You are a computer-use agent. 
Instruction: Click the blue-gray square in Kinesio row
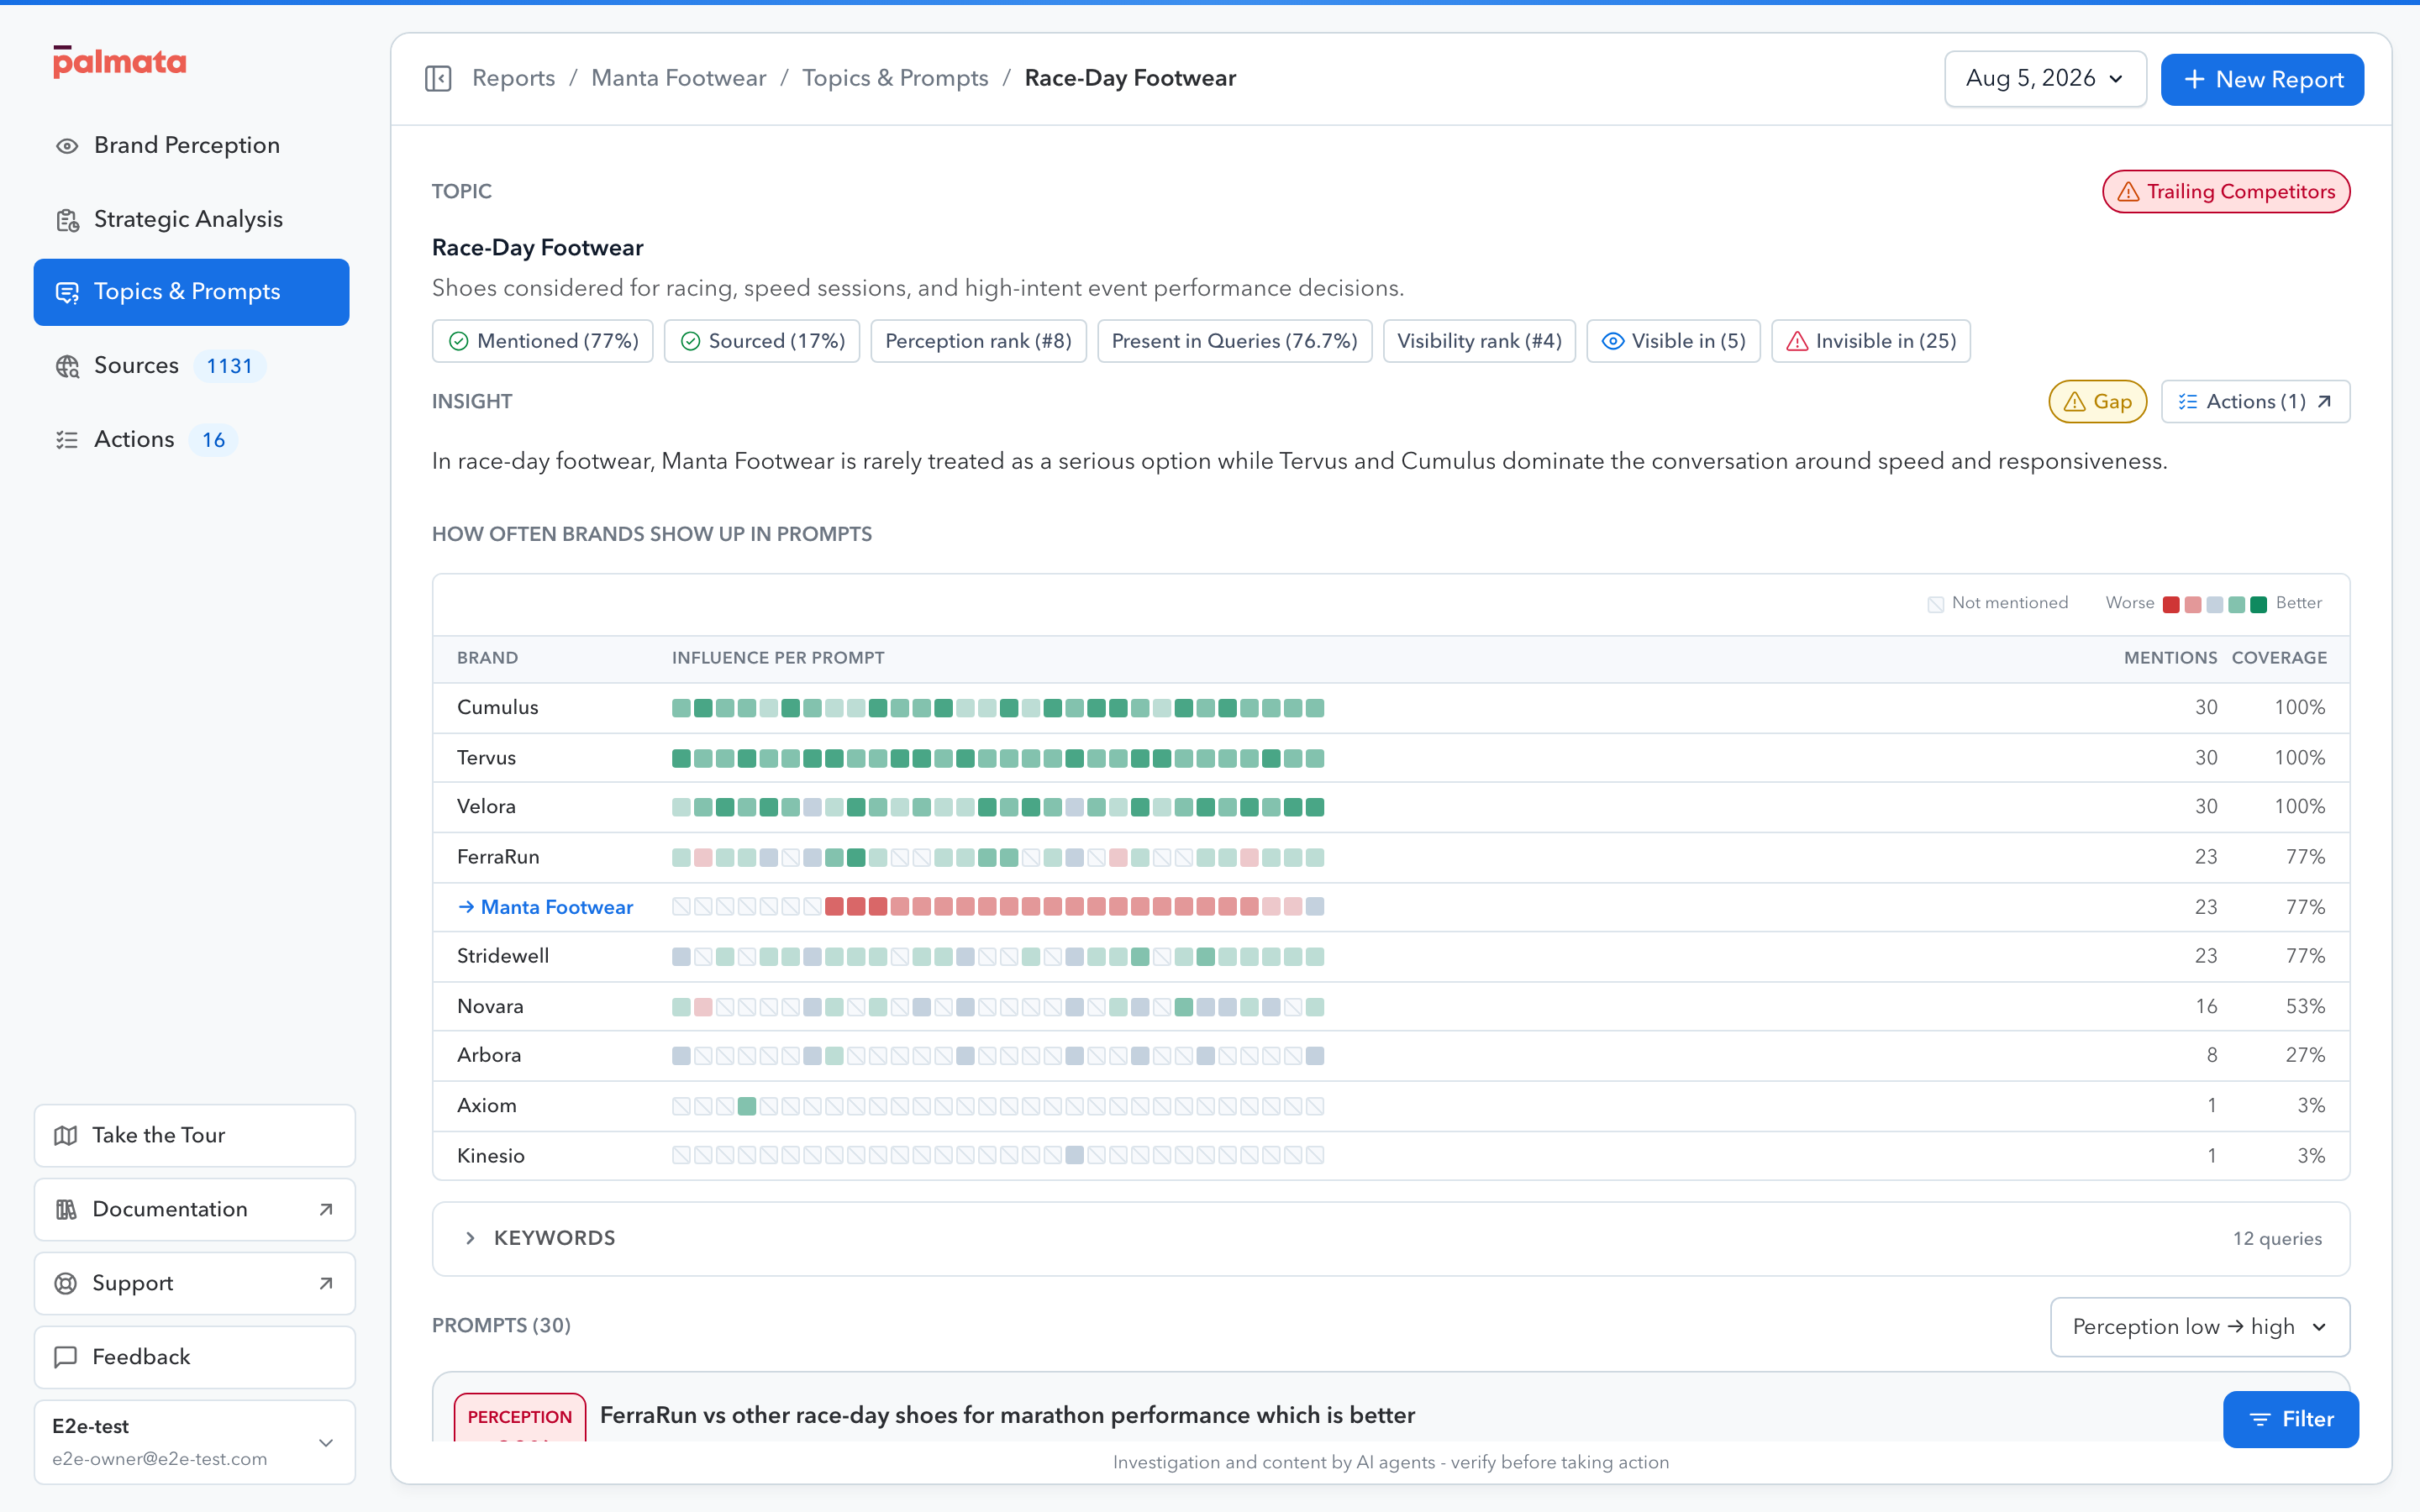click(x=1075, y=1155)
